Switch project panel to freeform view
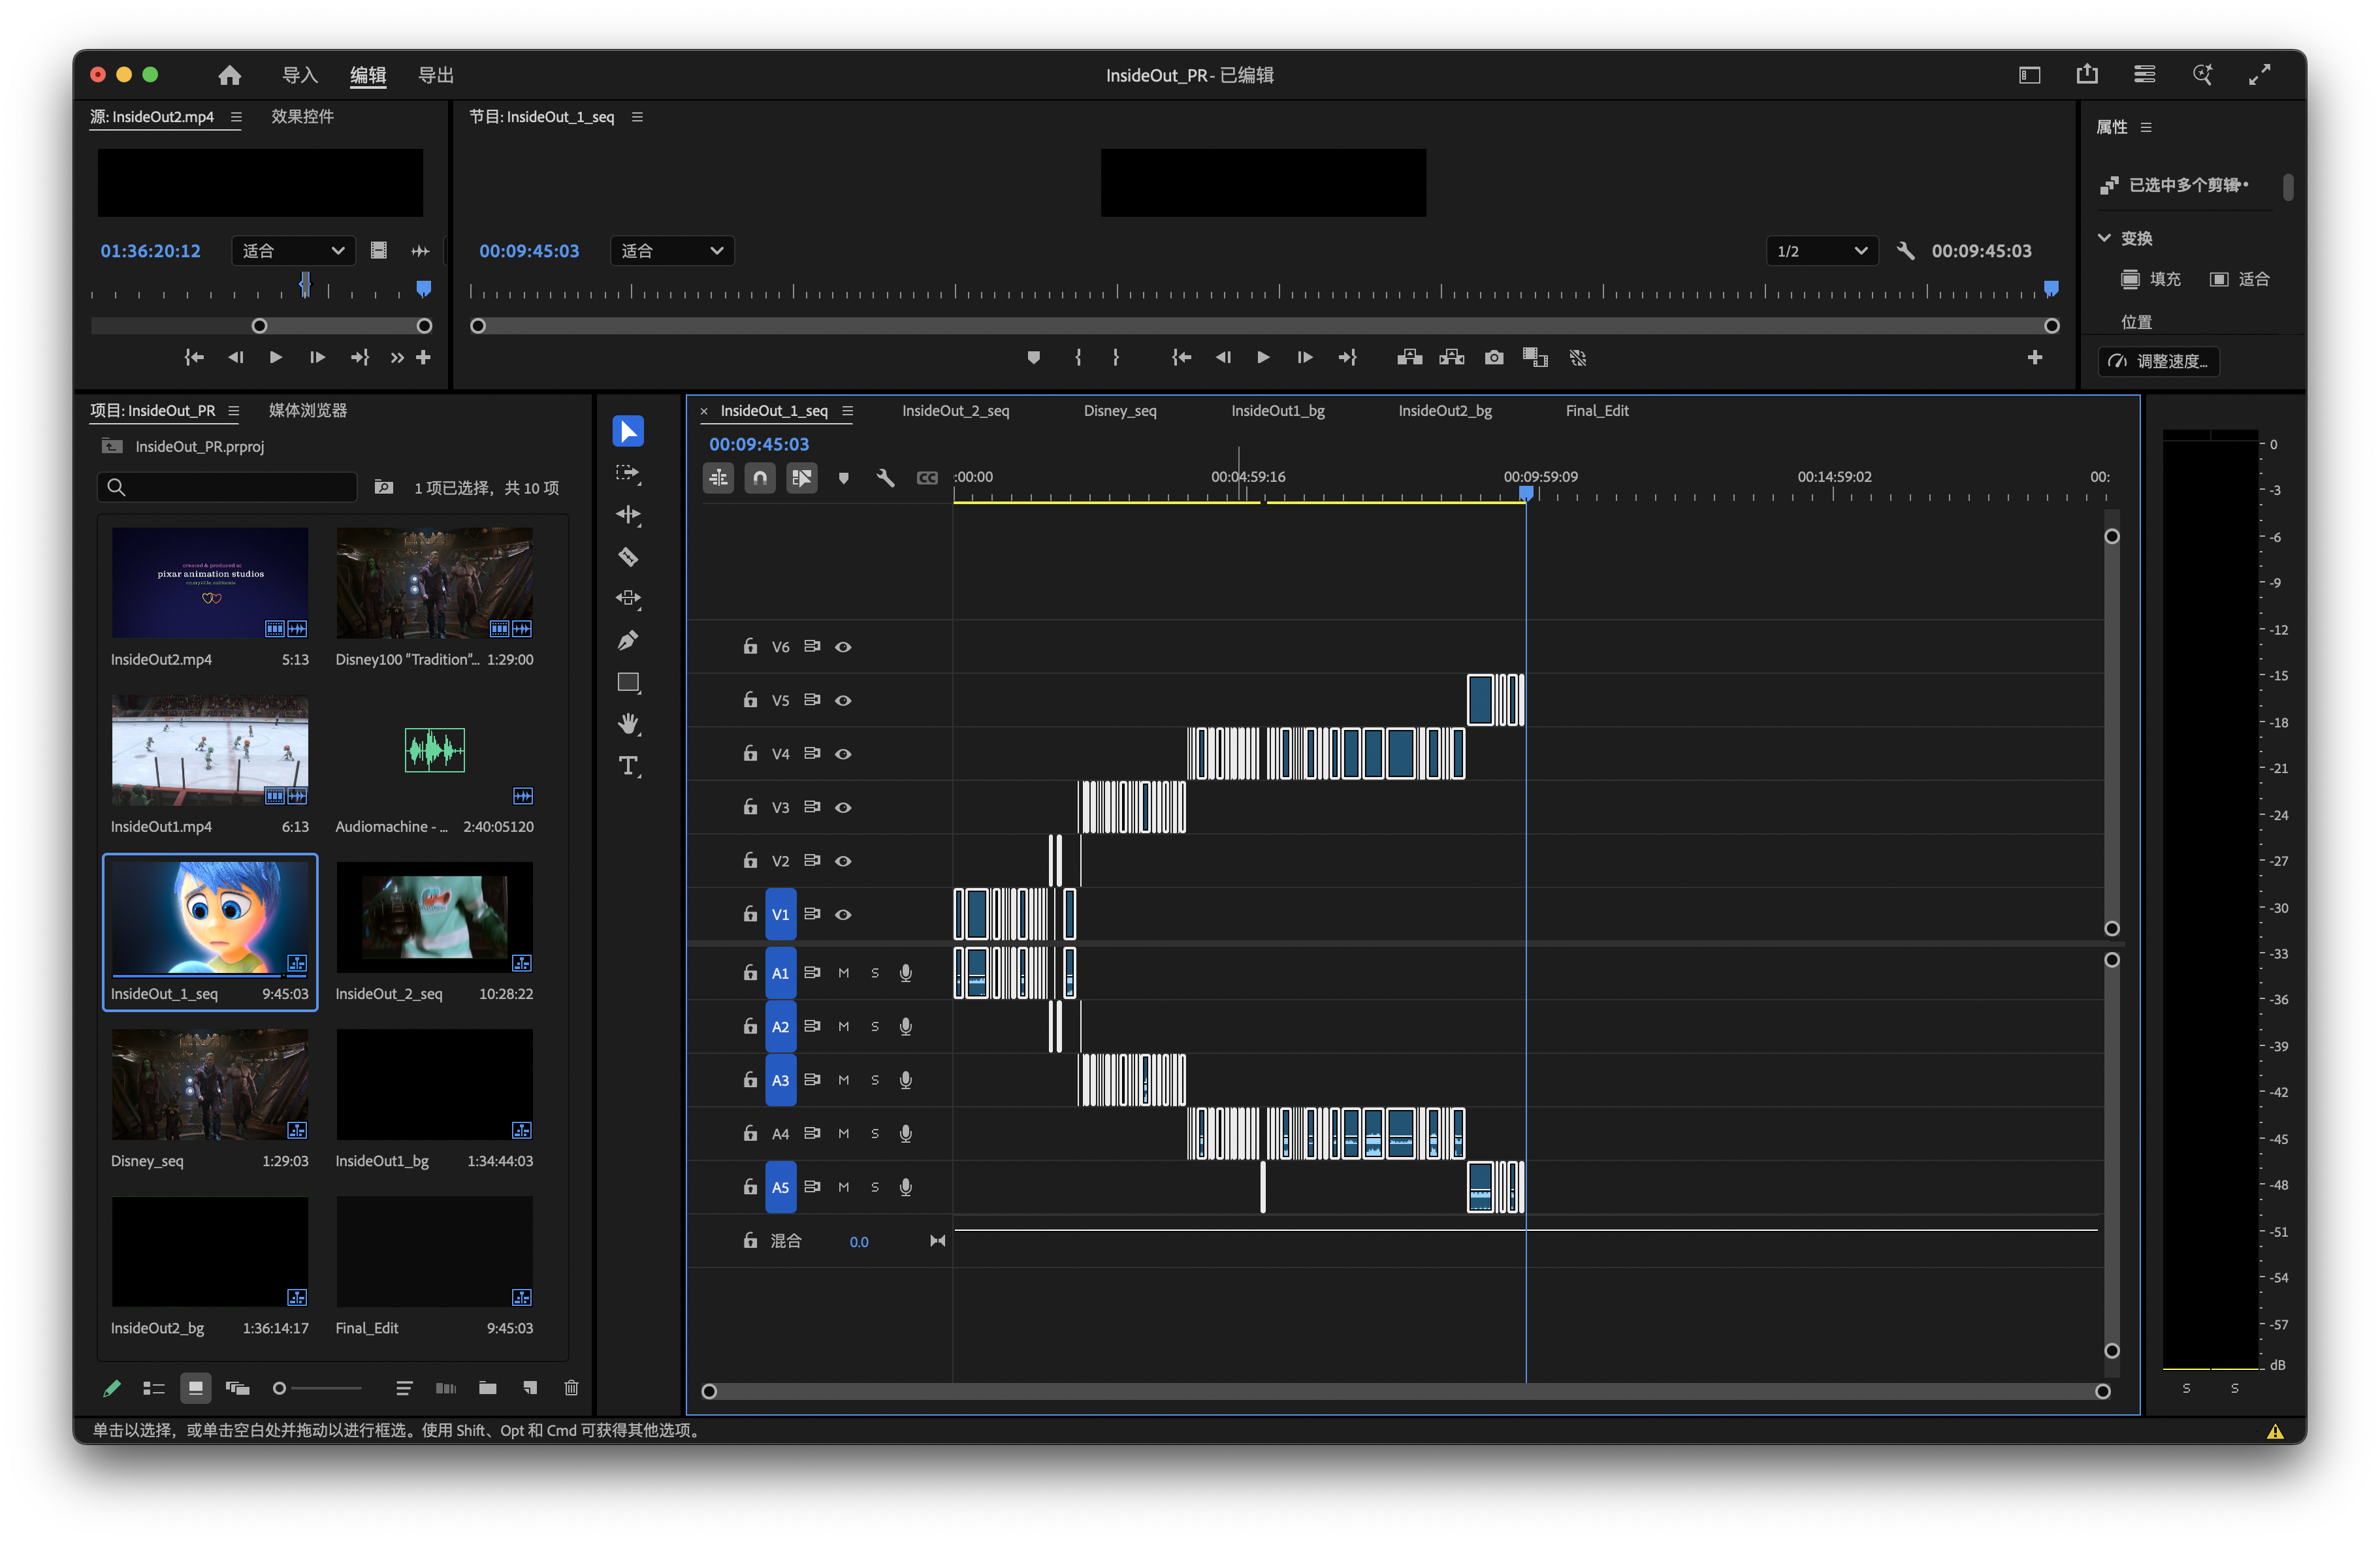 237,1388
